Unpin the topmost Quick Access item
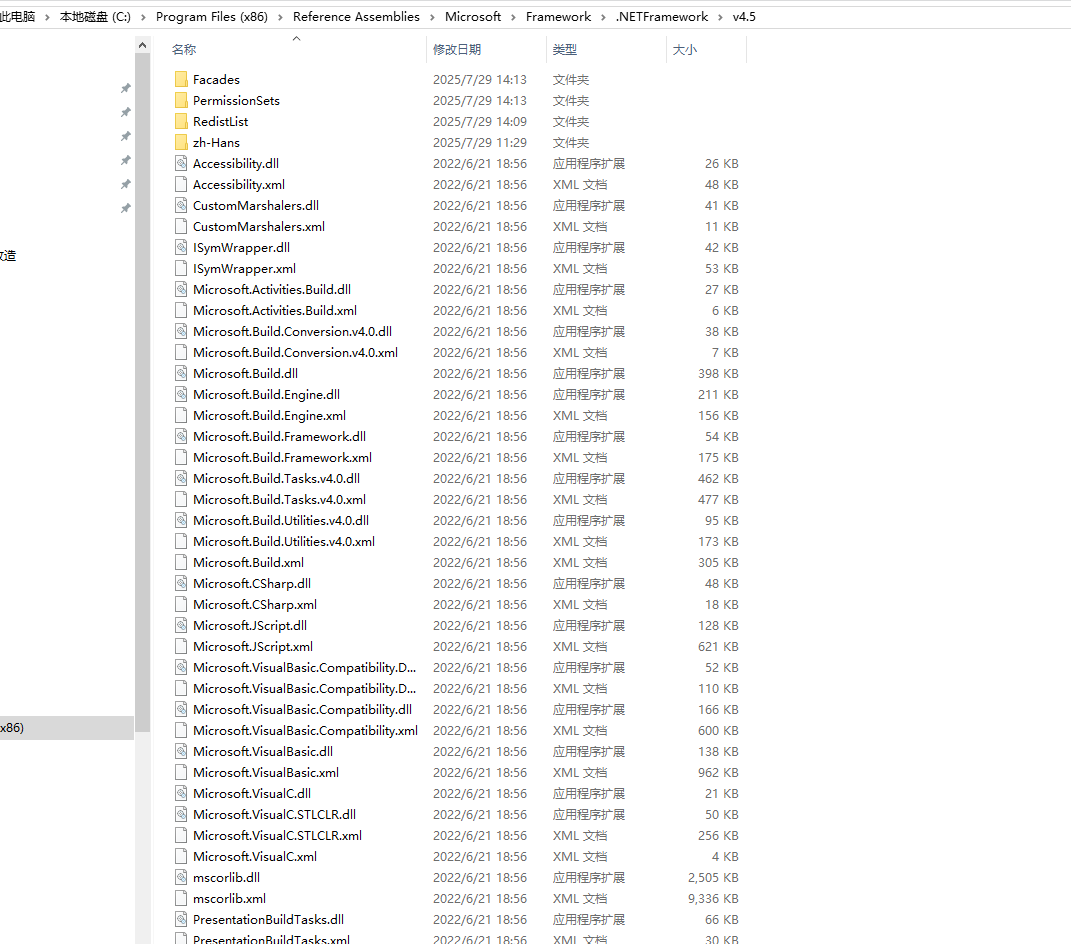1071x944 pixels. [125, 87]
